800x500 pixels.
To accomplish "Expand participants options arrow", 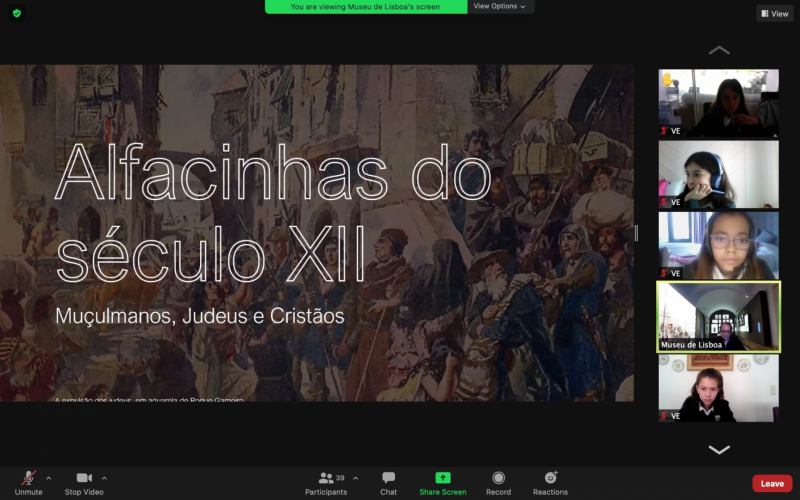I will [x=356, y=478].
